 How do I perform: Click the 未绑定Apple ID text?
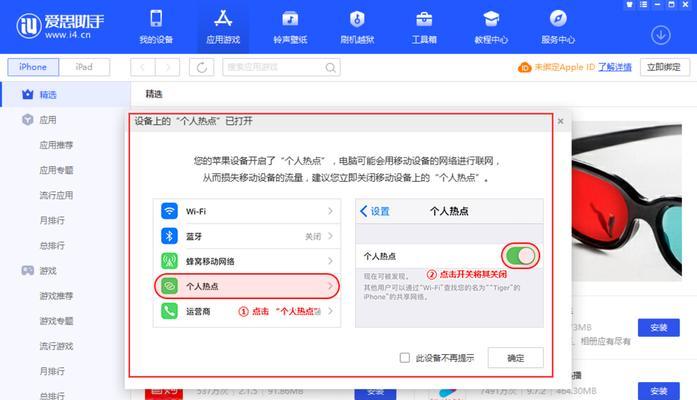564,67
